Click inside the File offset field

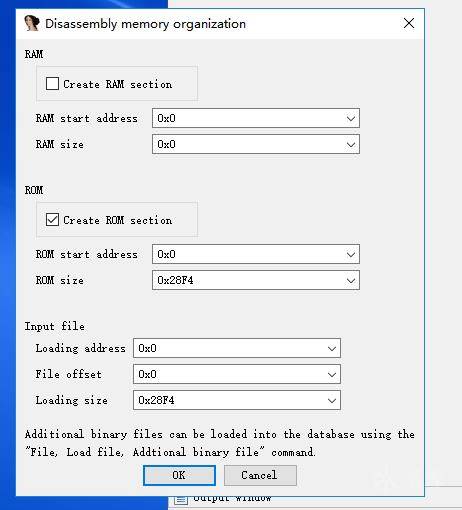click(237, 374)
